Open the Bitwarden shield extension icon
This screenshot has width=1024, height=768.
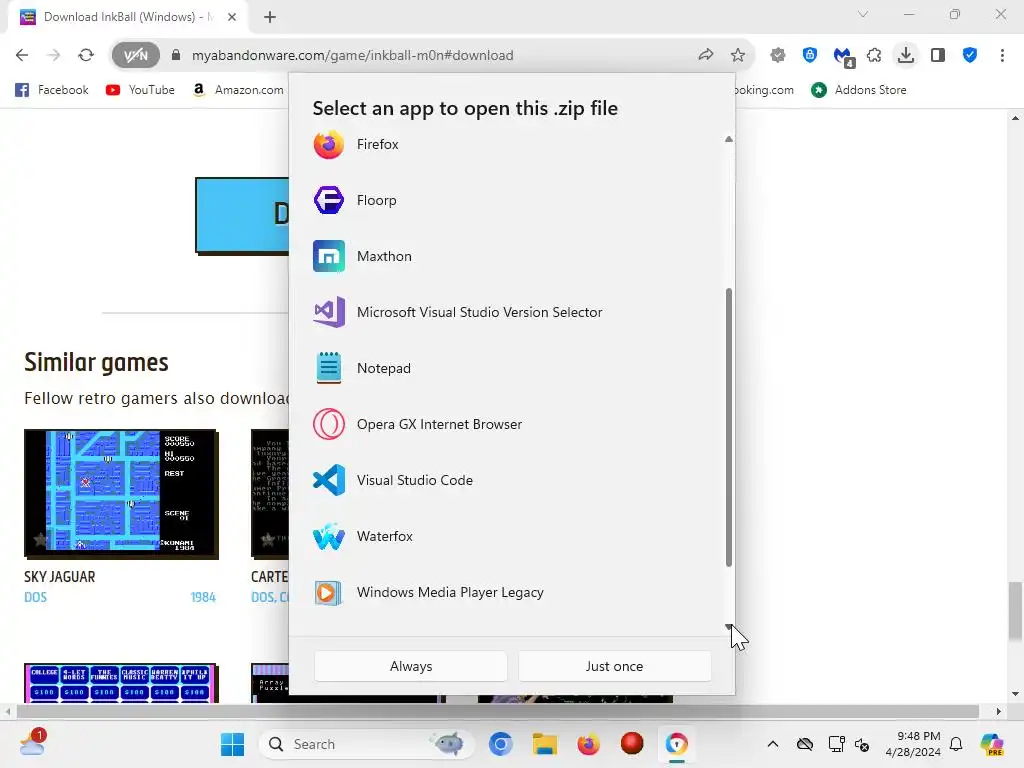[810, 55]
